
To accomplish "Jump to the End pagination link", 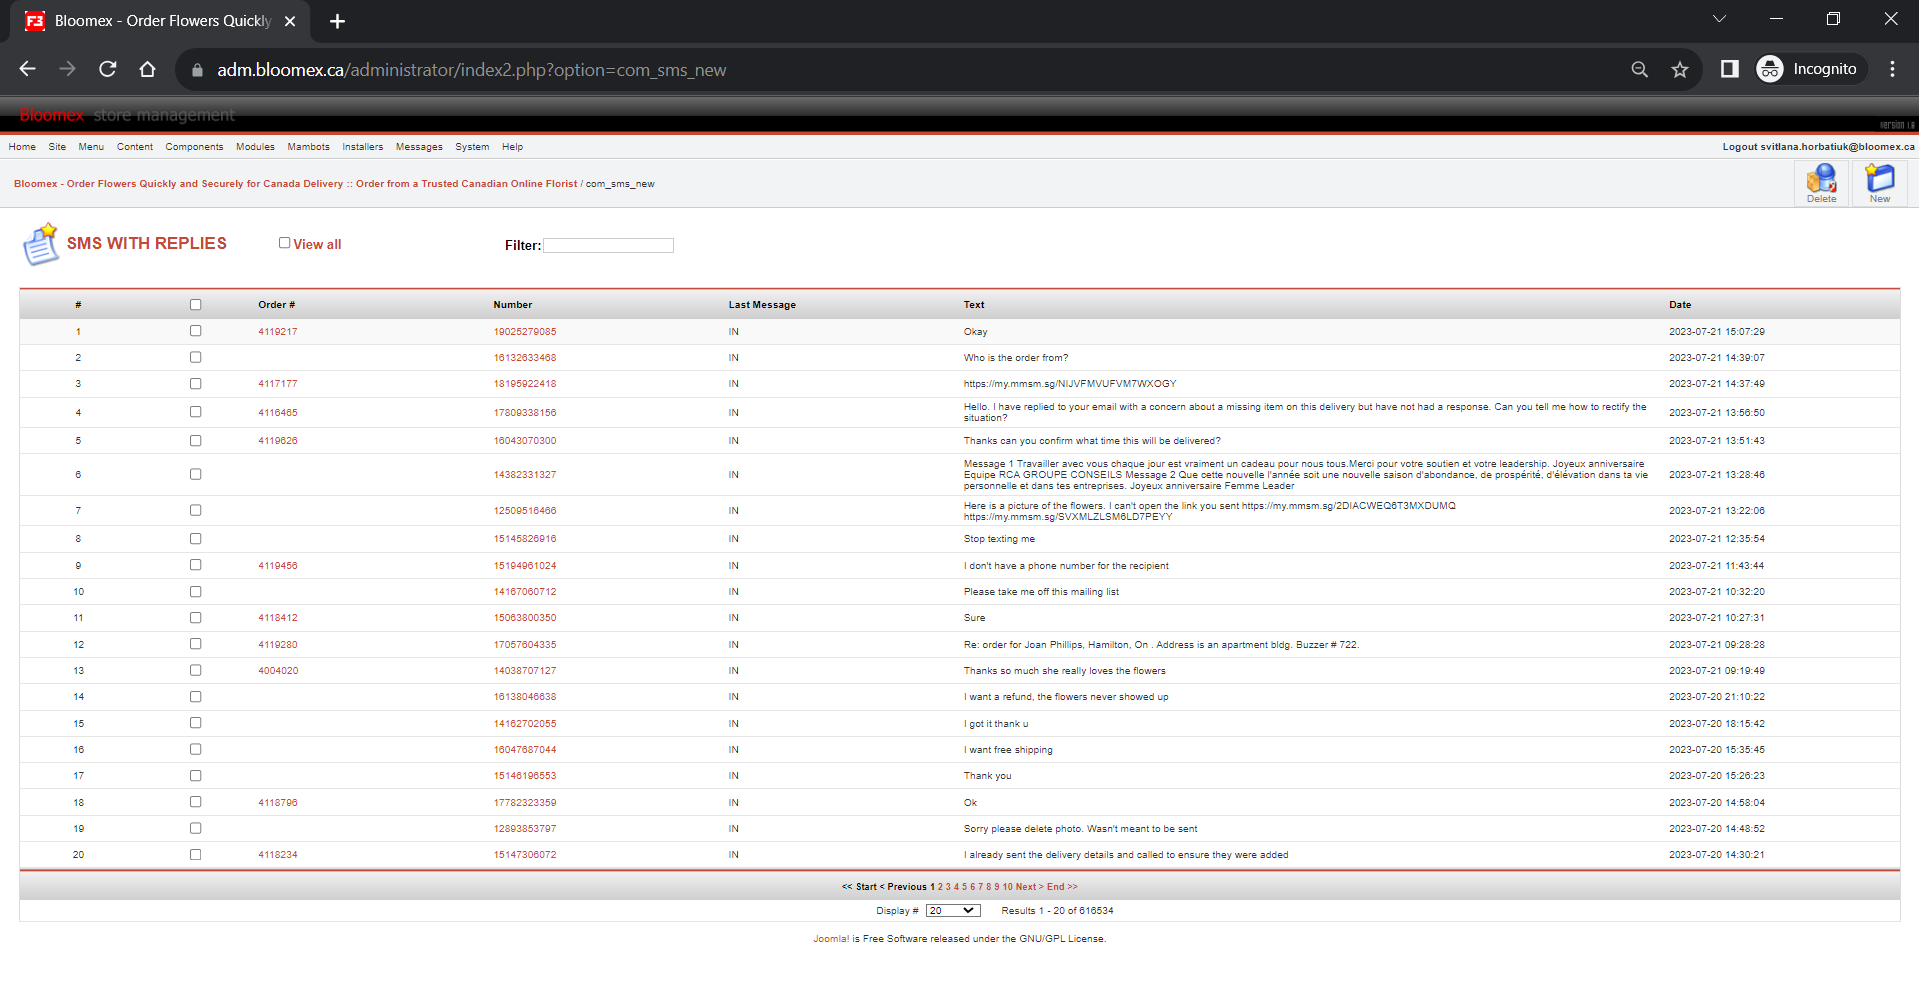I will (x=1062, y=887).
